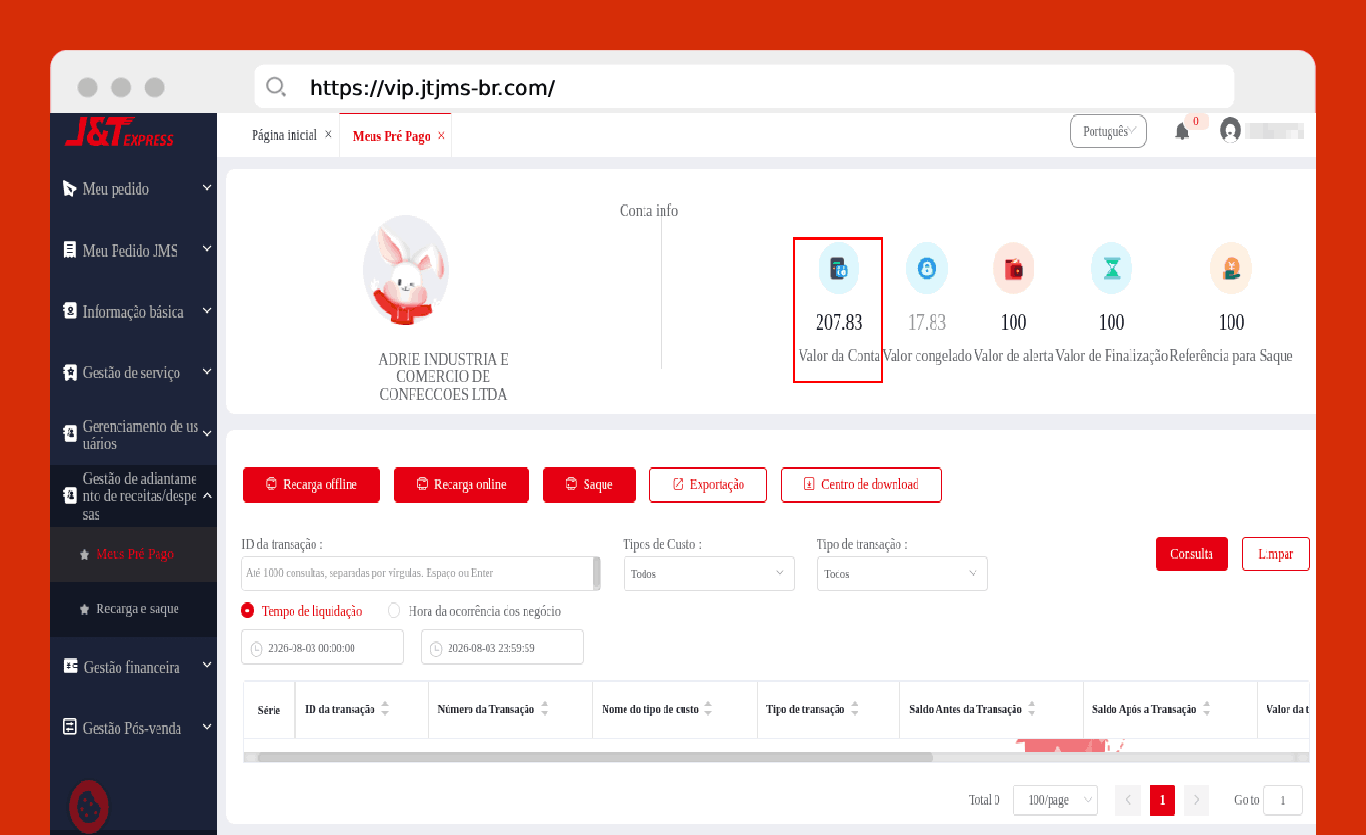The image size is (1366, 835).
Task: Click the table horizontal scrollbar
Action: [x=595, y=757]
